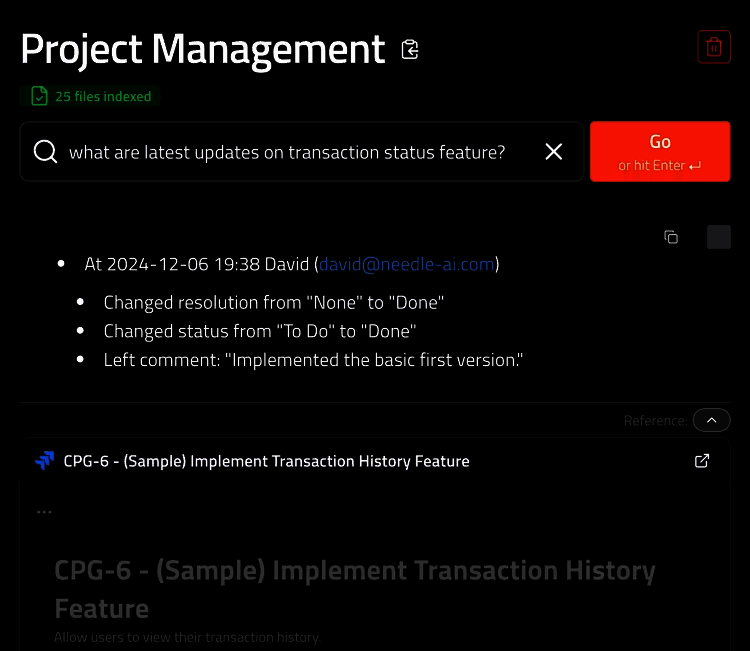The image size is (750, 651).
Task: Copy the answer using the copy icon
Action: [671, 237]
